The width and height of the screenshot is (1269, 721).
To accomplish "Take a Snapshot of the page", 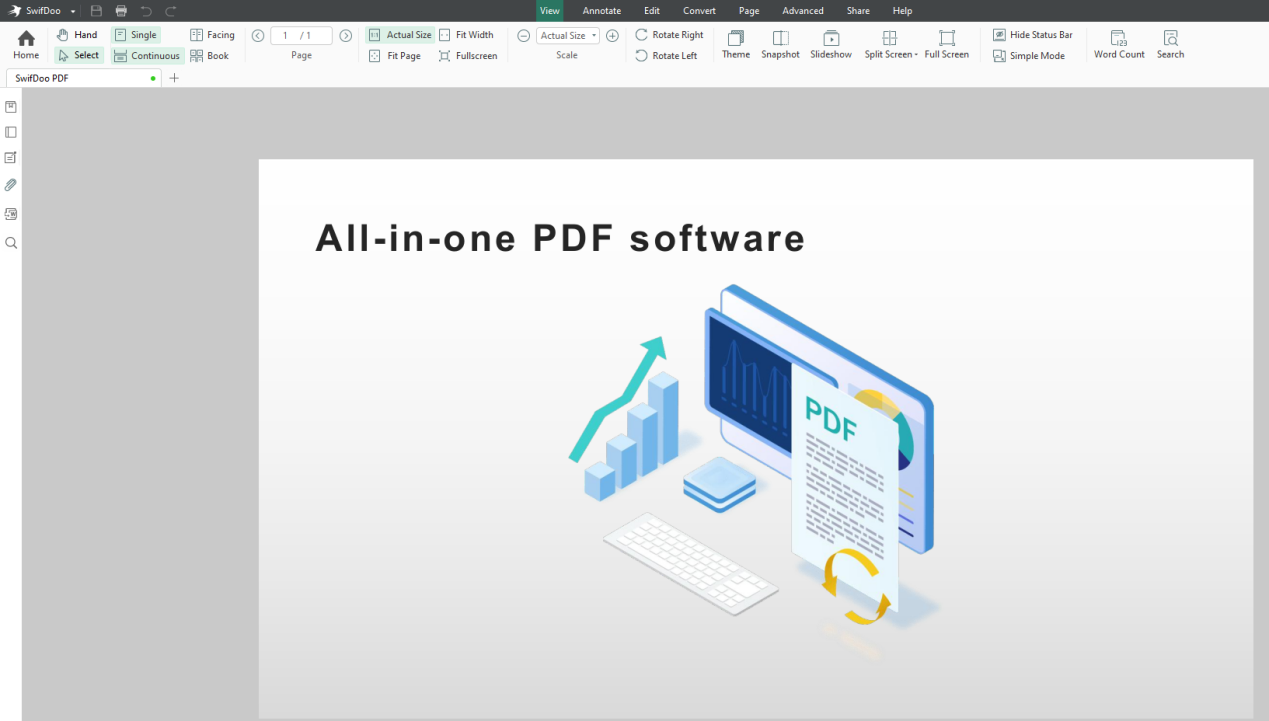I will [780, 44].
